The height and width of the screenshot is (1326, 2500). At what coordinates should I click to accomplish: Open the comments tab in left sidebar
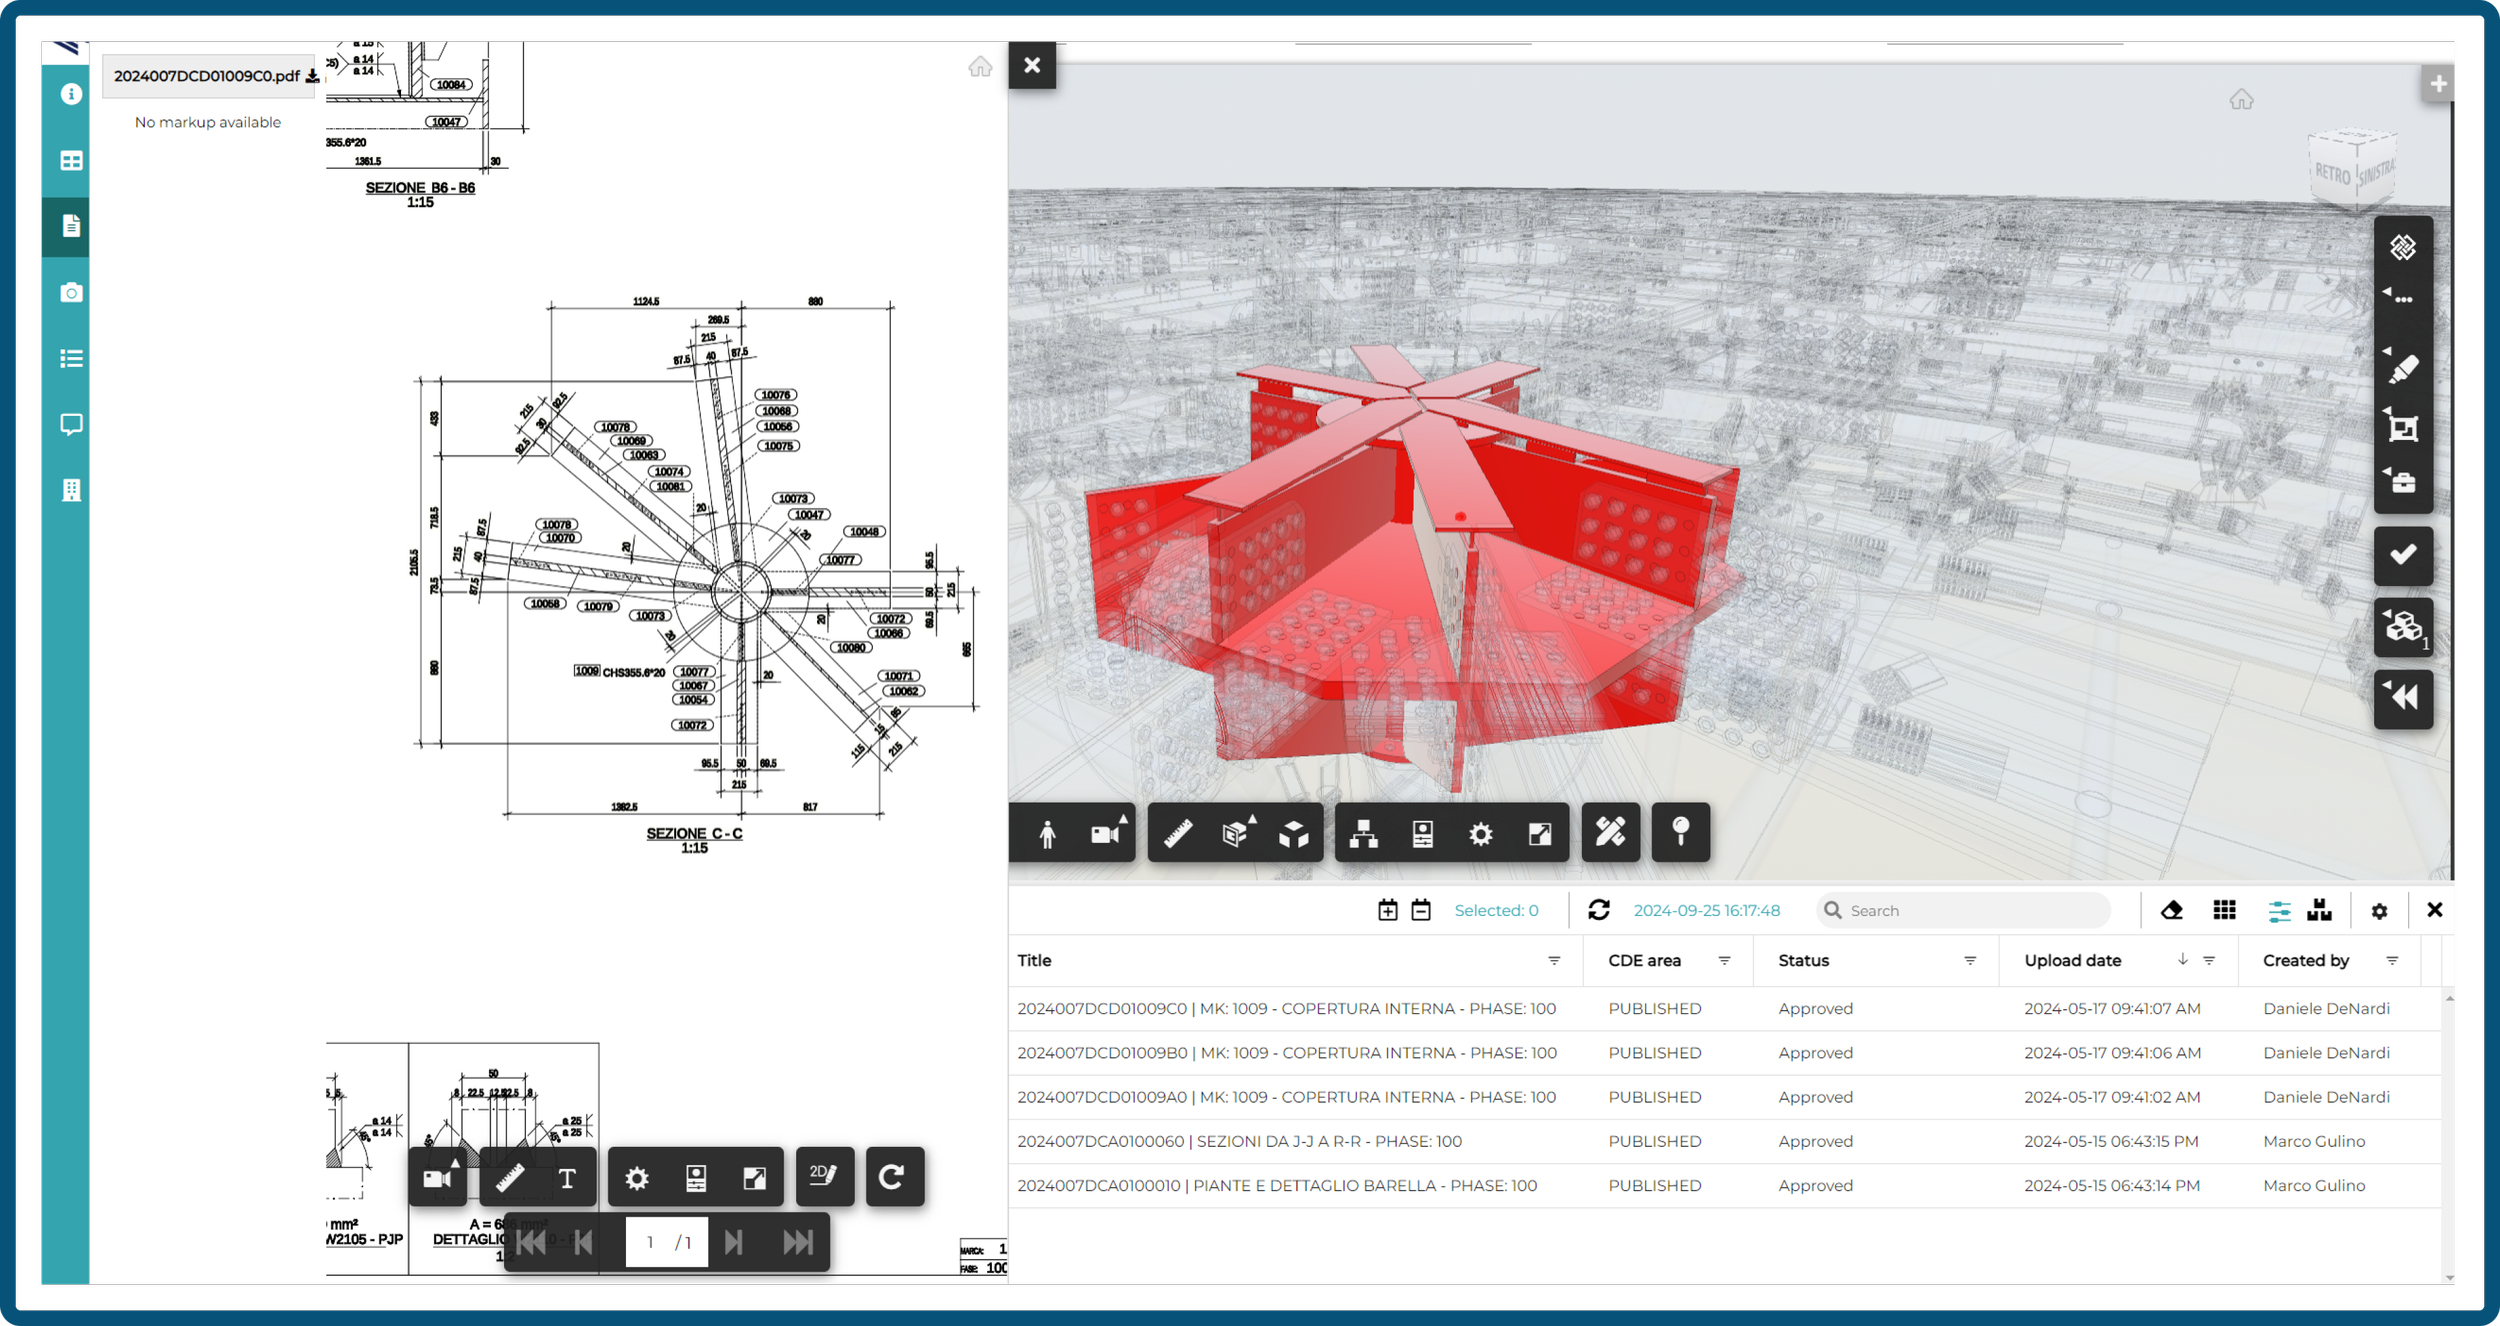71,424
